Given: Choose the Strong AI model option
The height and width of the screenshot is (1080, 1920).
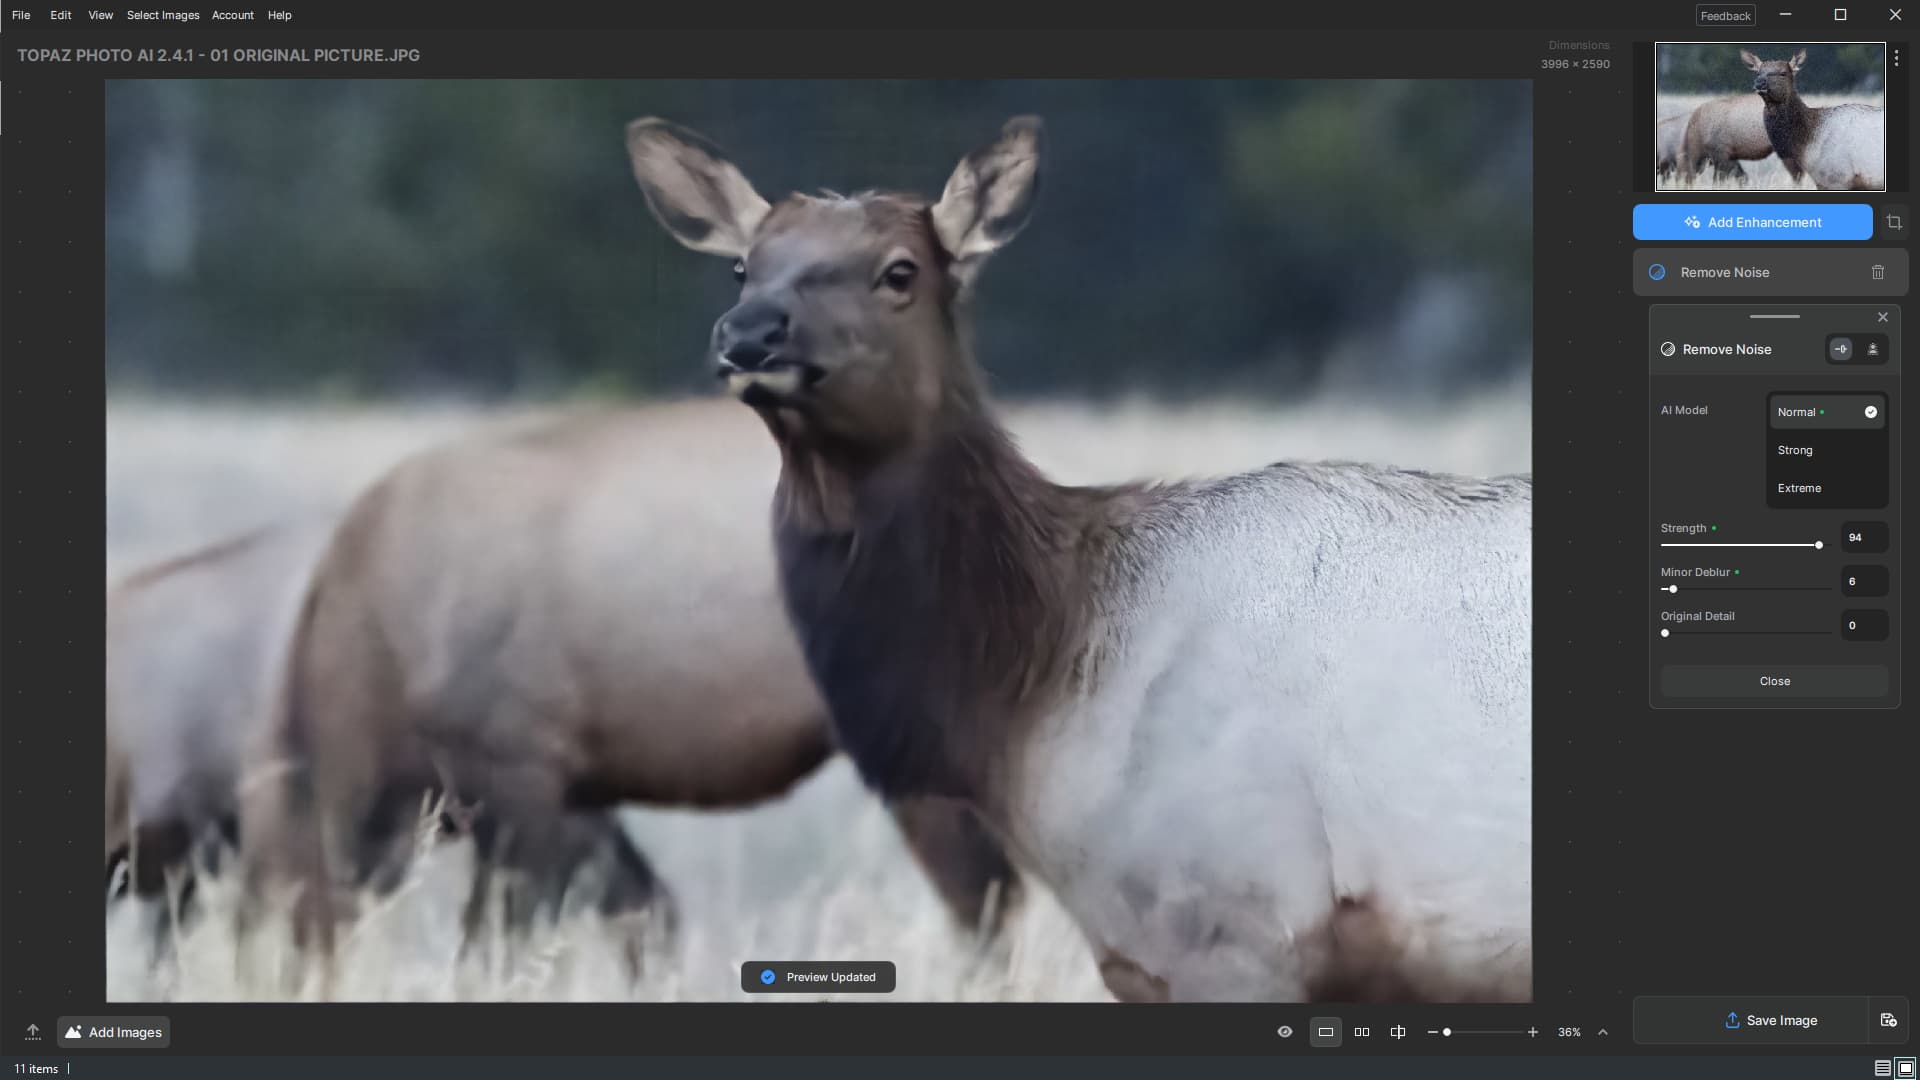Looking at the screenshot, I should [x=1795, y=450].
